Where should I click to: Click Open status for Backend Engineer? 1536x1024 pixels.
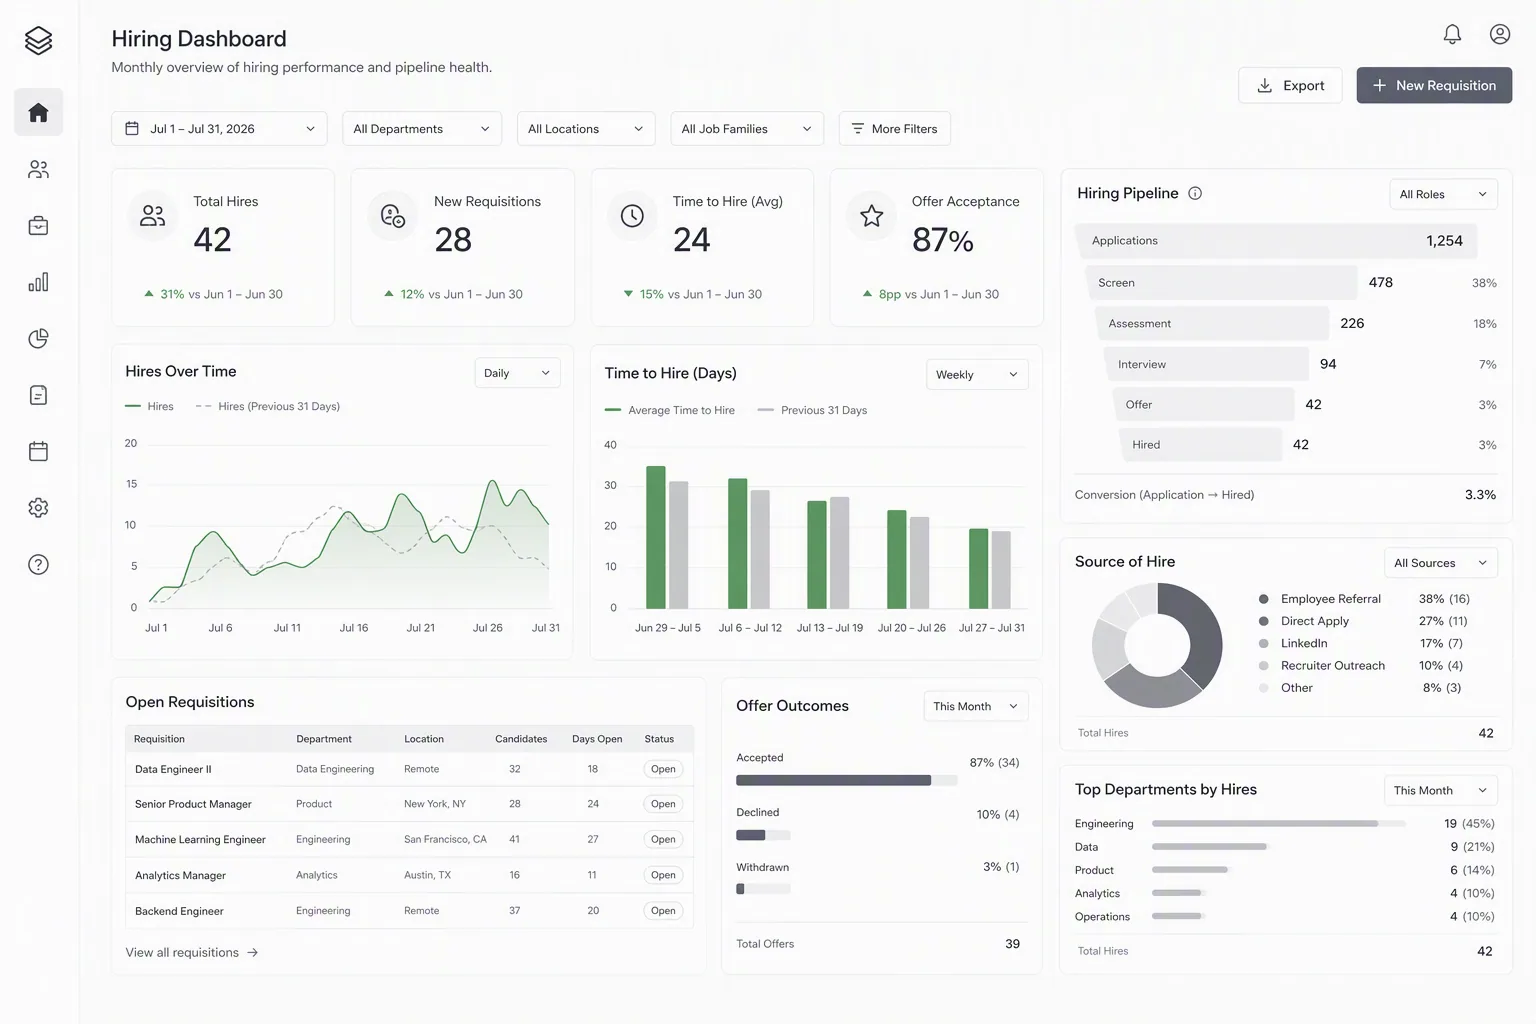click(663, 911)
